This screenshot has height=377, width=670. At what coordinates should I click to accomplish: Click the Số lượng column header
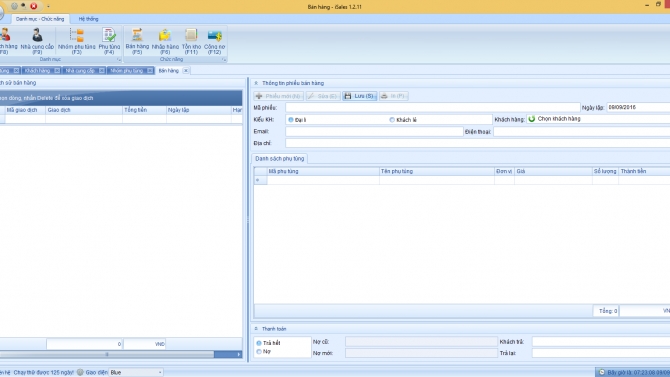pyautogui.click(x=605, y=171)
